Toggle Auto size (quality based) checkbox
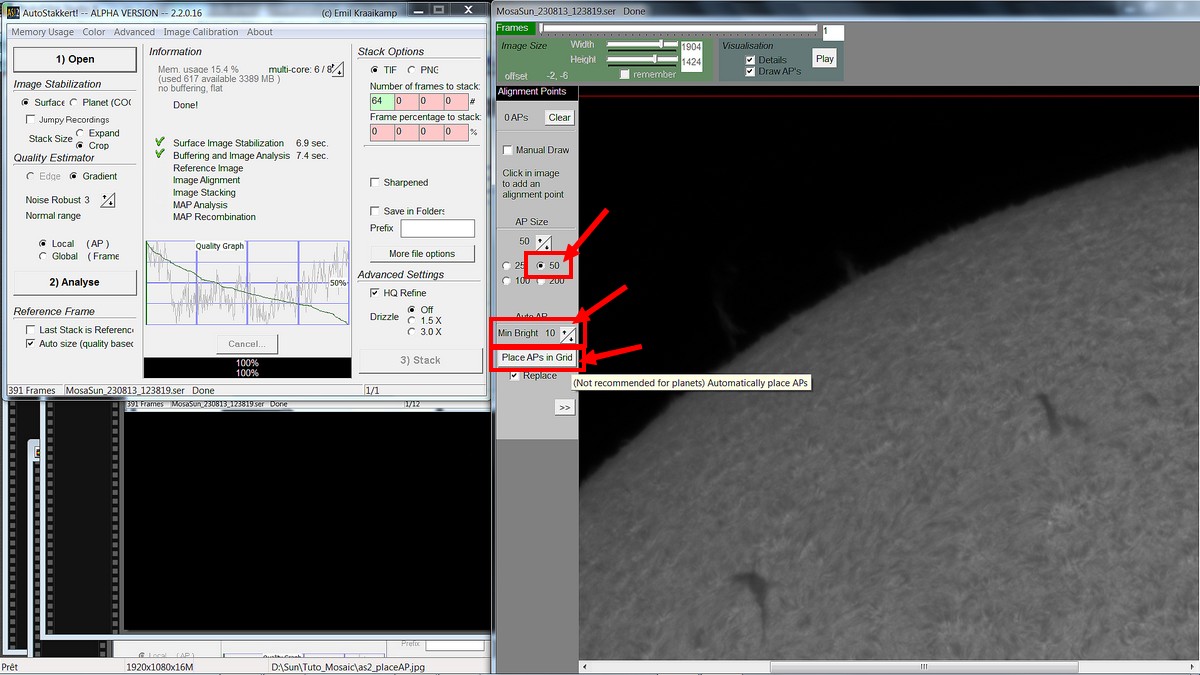The image size is (1200, 675). tap(80, 343)
